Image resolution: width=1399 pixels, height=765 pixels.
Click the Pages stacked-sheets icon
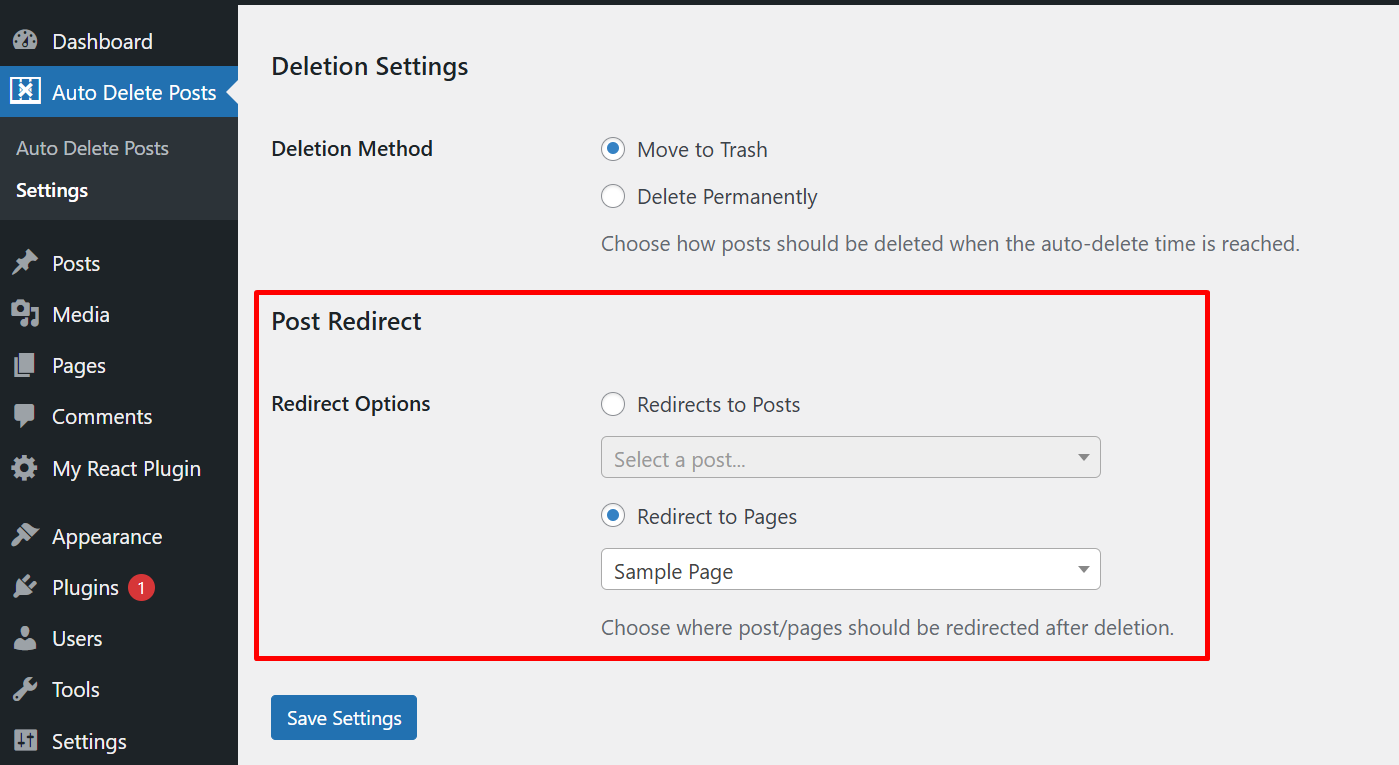click(25, 365)
